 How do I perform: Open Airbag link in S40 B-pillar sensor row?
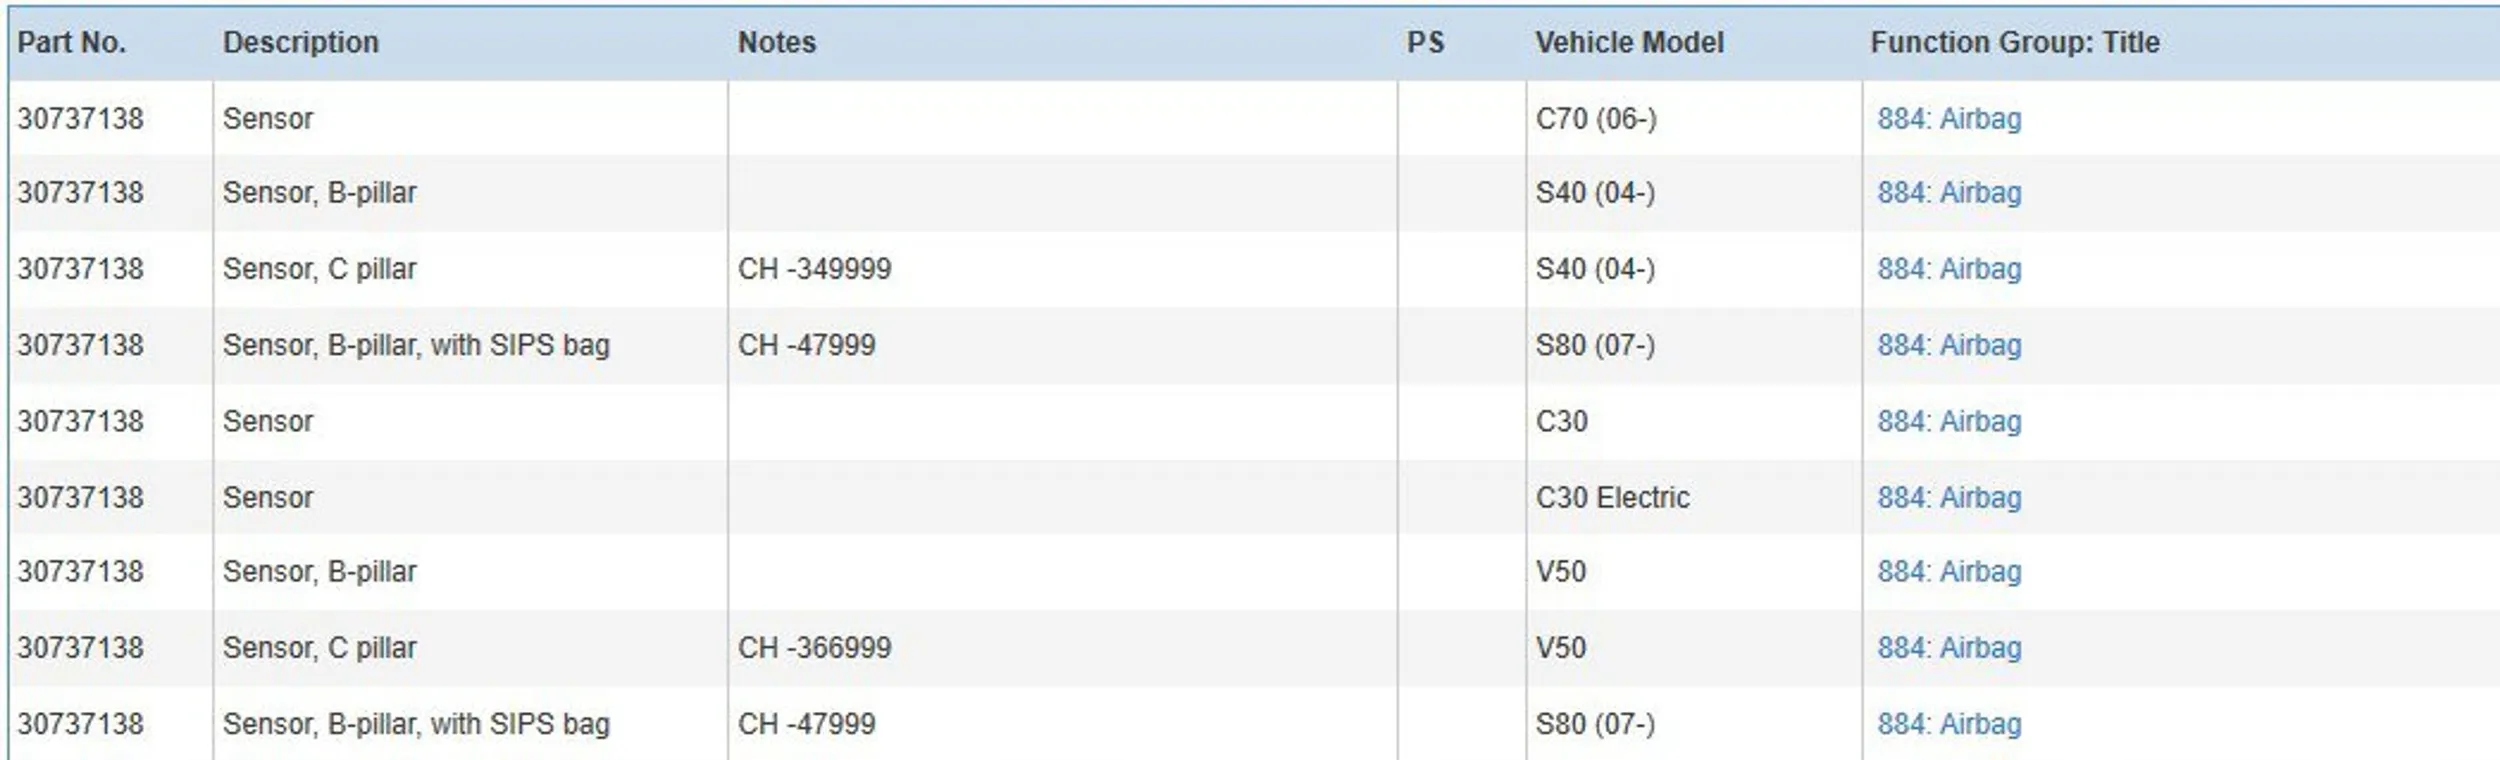(x=1948, y=193)
